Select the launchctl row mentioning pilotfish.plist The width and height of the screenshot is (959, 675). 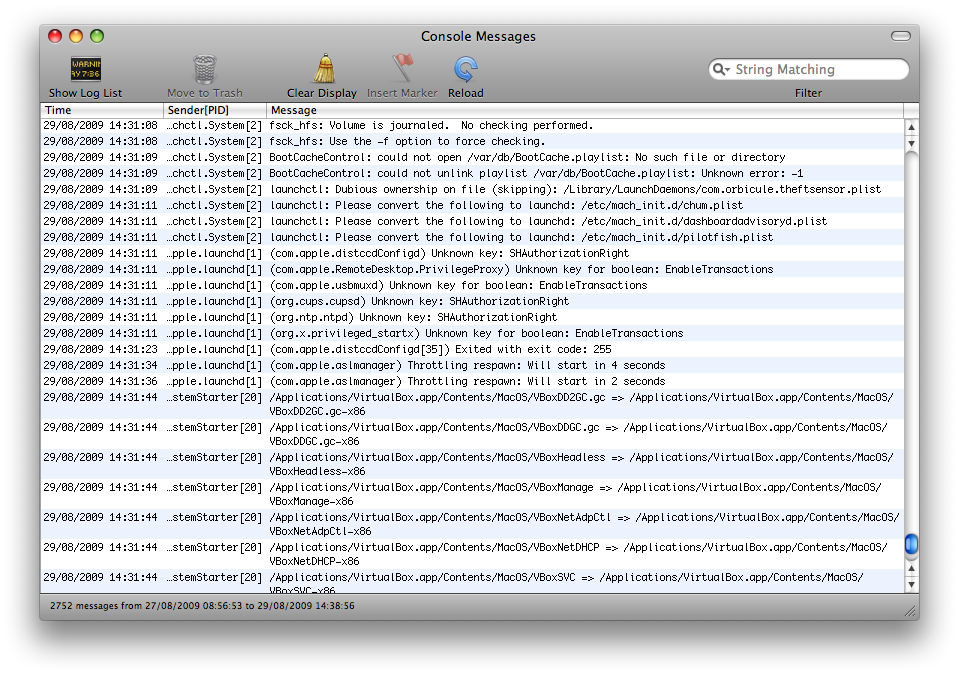coord(472,237)
